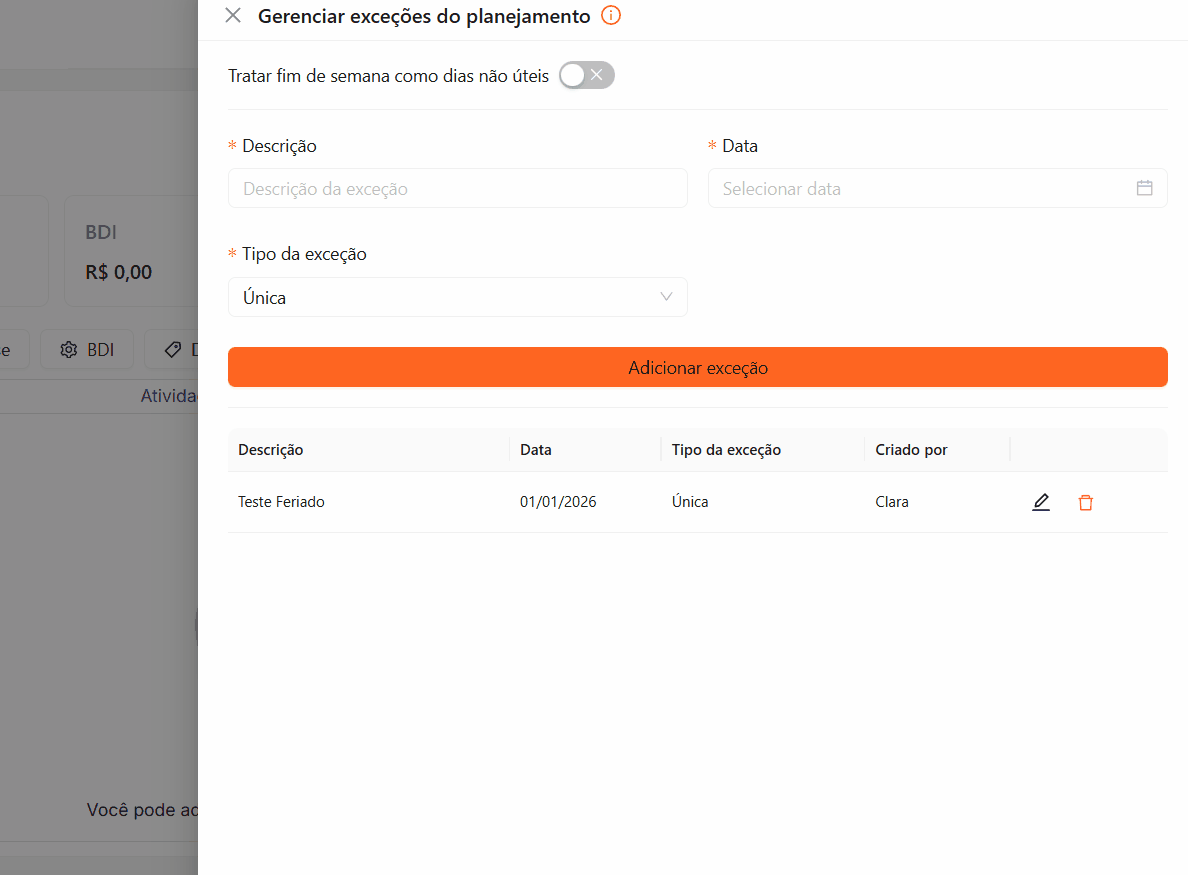Click the calendar icon in the Data field

pyautogui.click(x=1144, y=188)
